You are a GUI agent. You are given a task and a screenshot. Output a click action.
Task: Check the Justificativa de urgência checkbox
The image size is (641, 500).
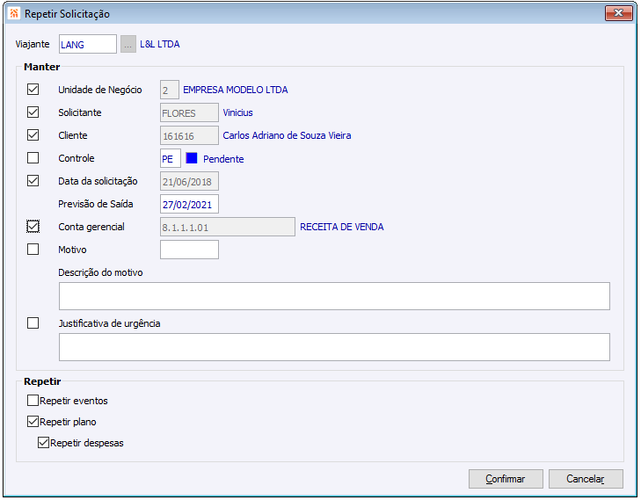(x=33, y=323)
